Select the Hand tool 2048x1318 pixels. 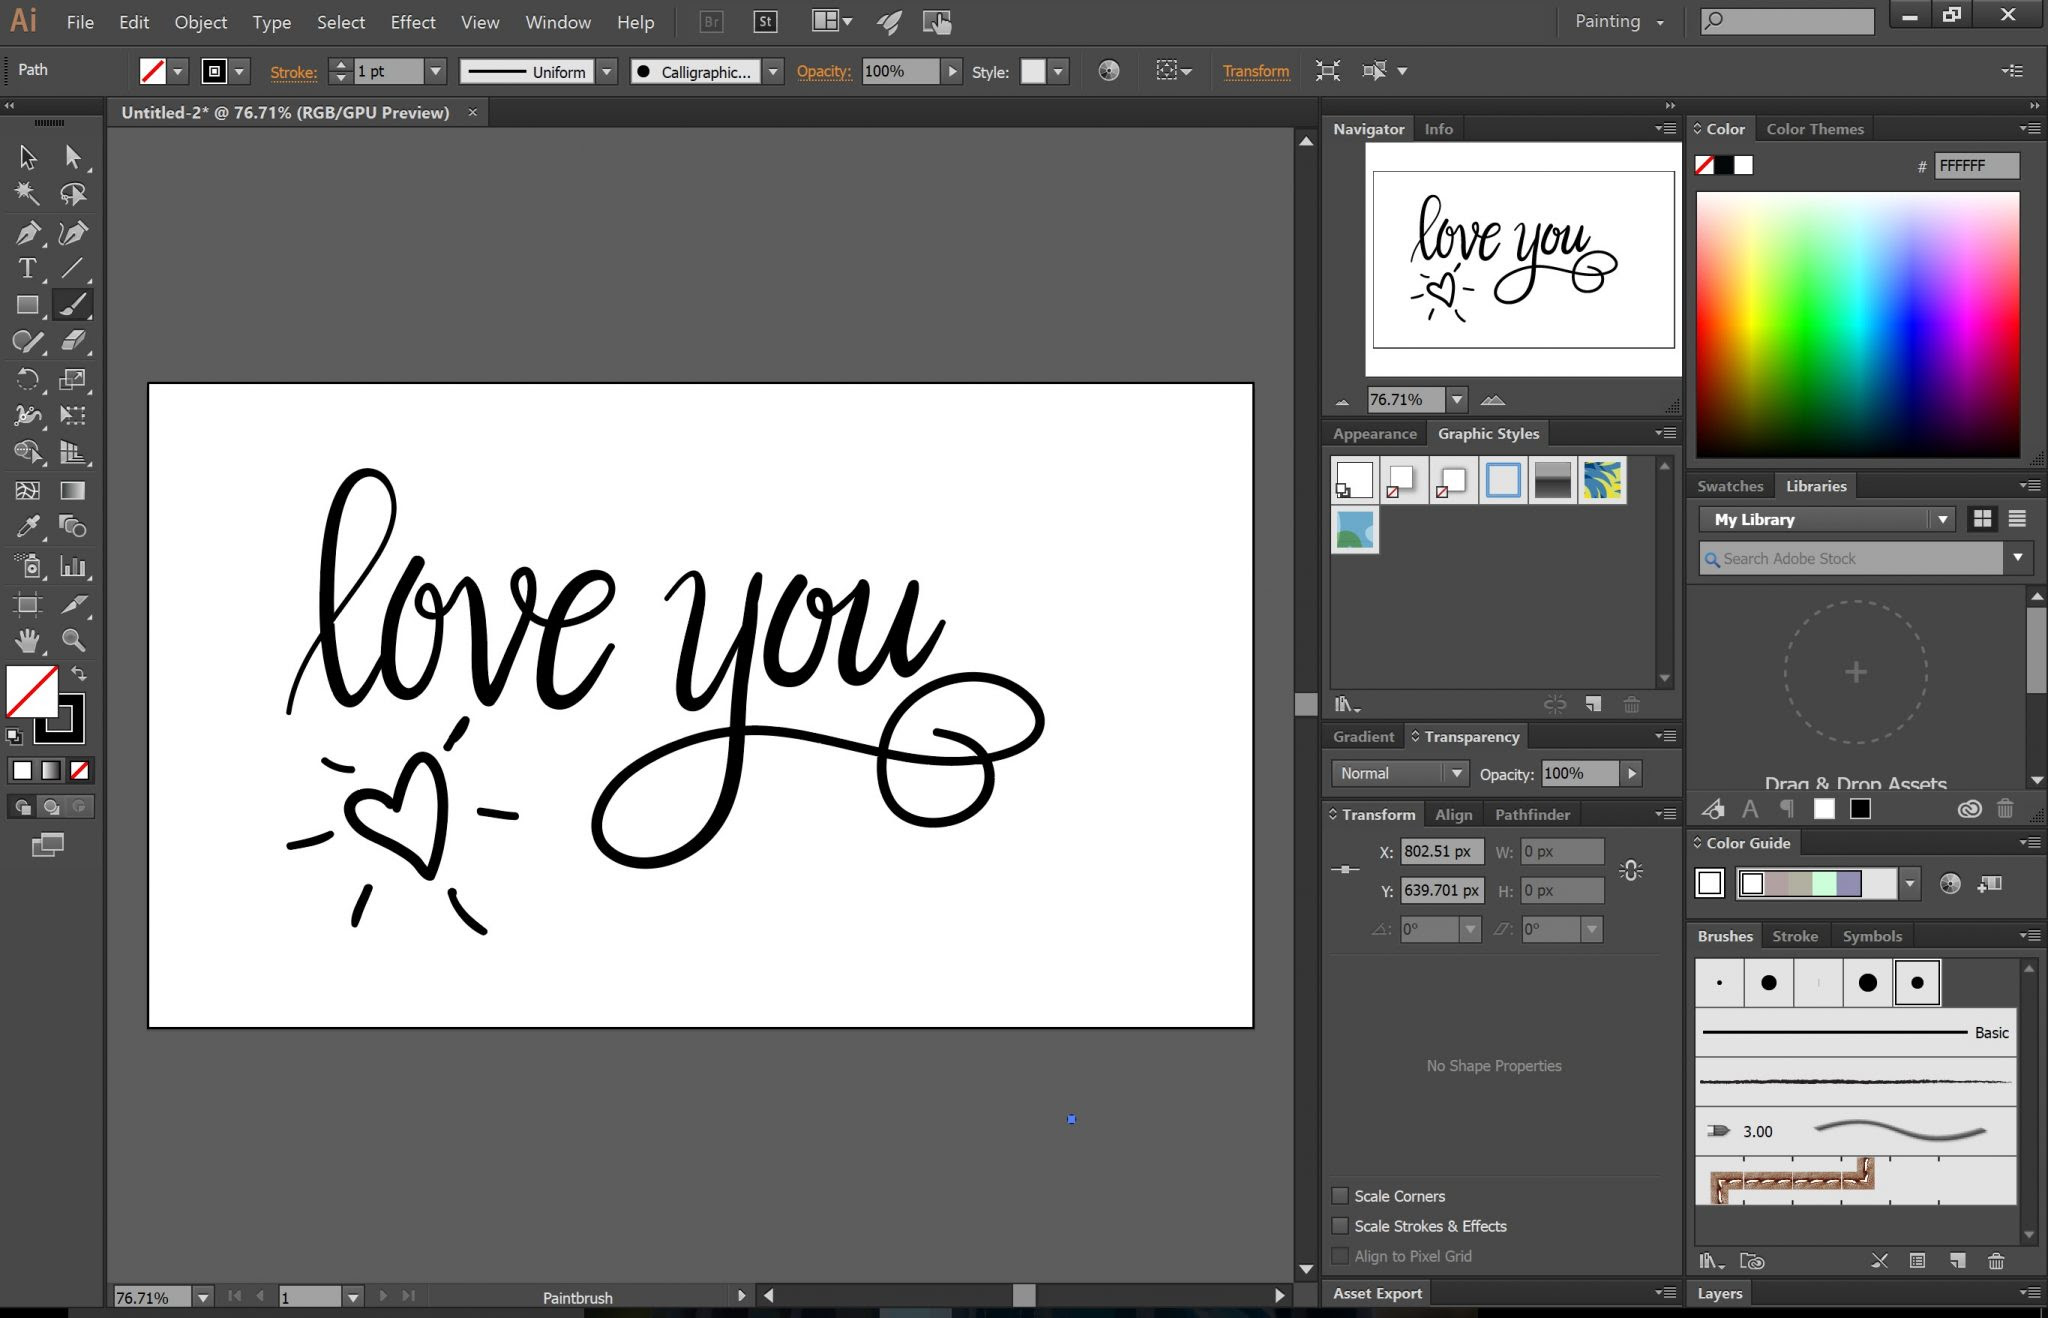[x=27, y=640]
